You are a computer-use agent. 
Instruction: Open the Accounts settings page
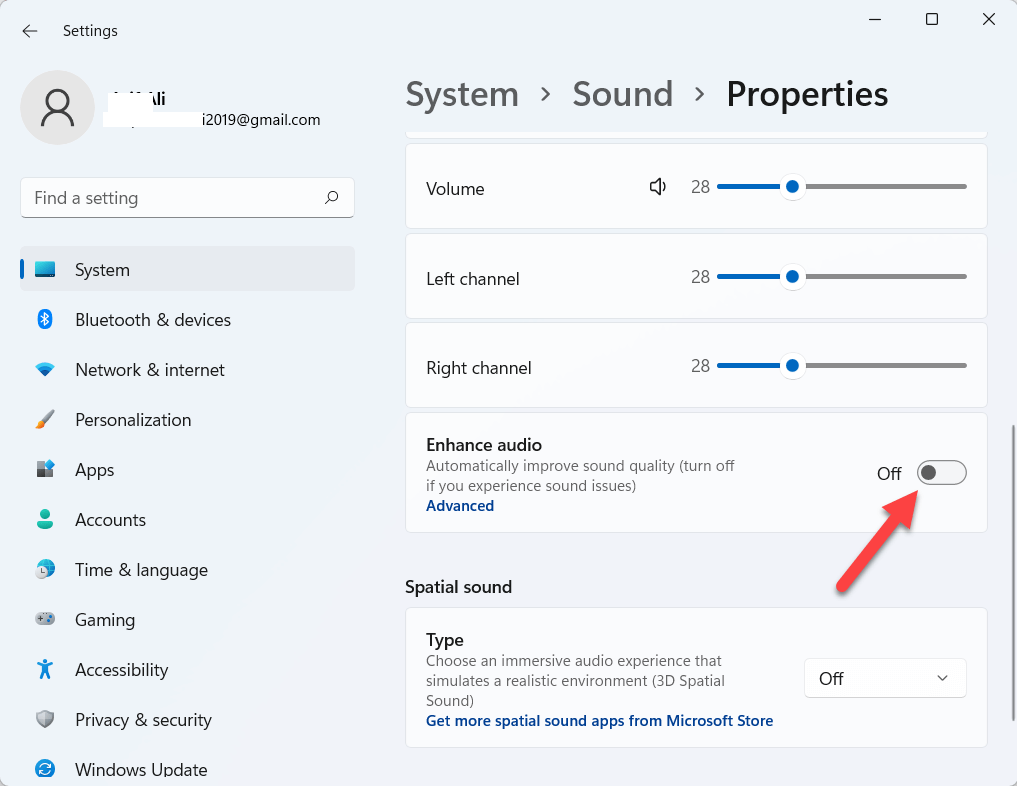[x=110, y=520]
